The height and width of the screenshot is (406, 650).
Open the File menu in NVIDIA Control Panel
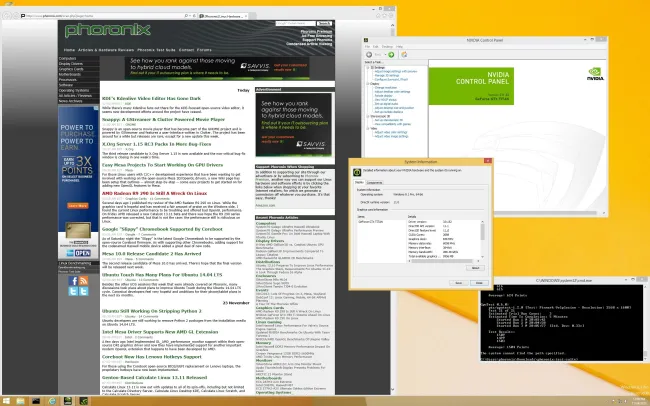[367, 46]
